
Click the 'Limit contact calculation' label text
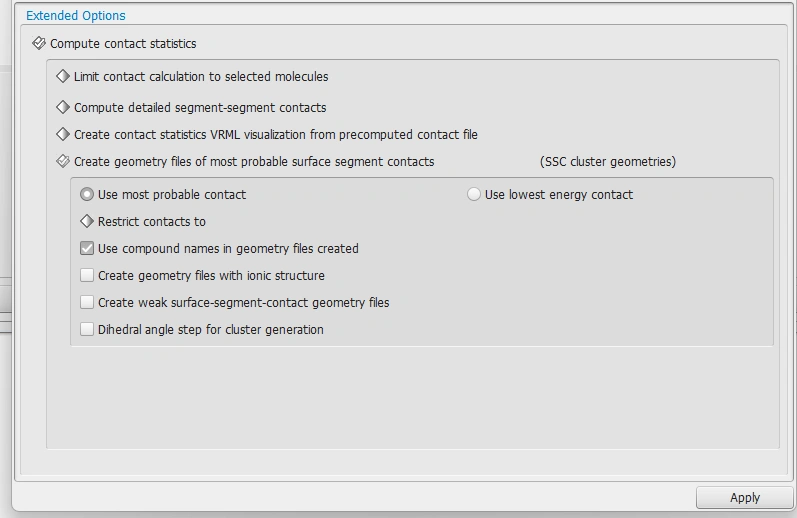coord(200,77)
